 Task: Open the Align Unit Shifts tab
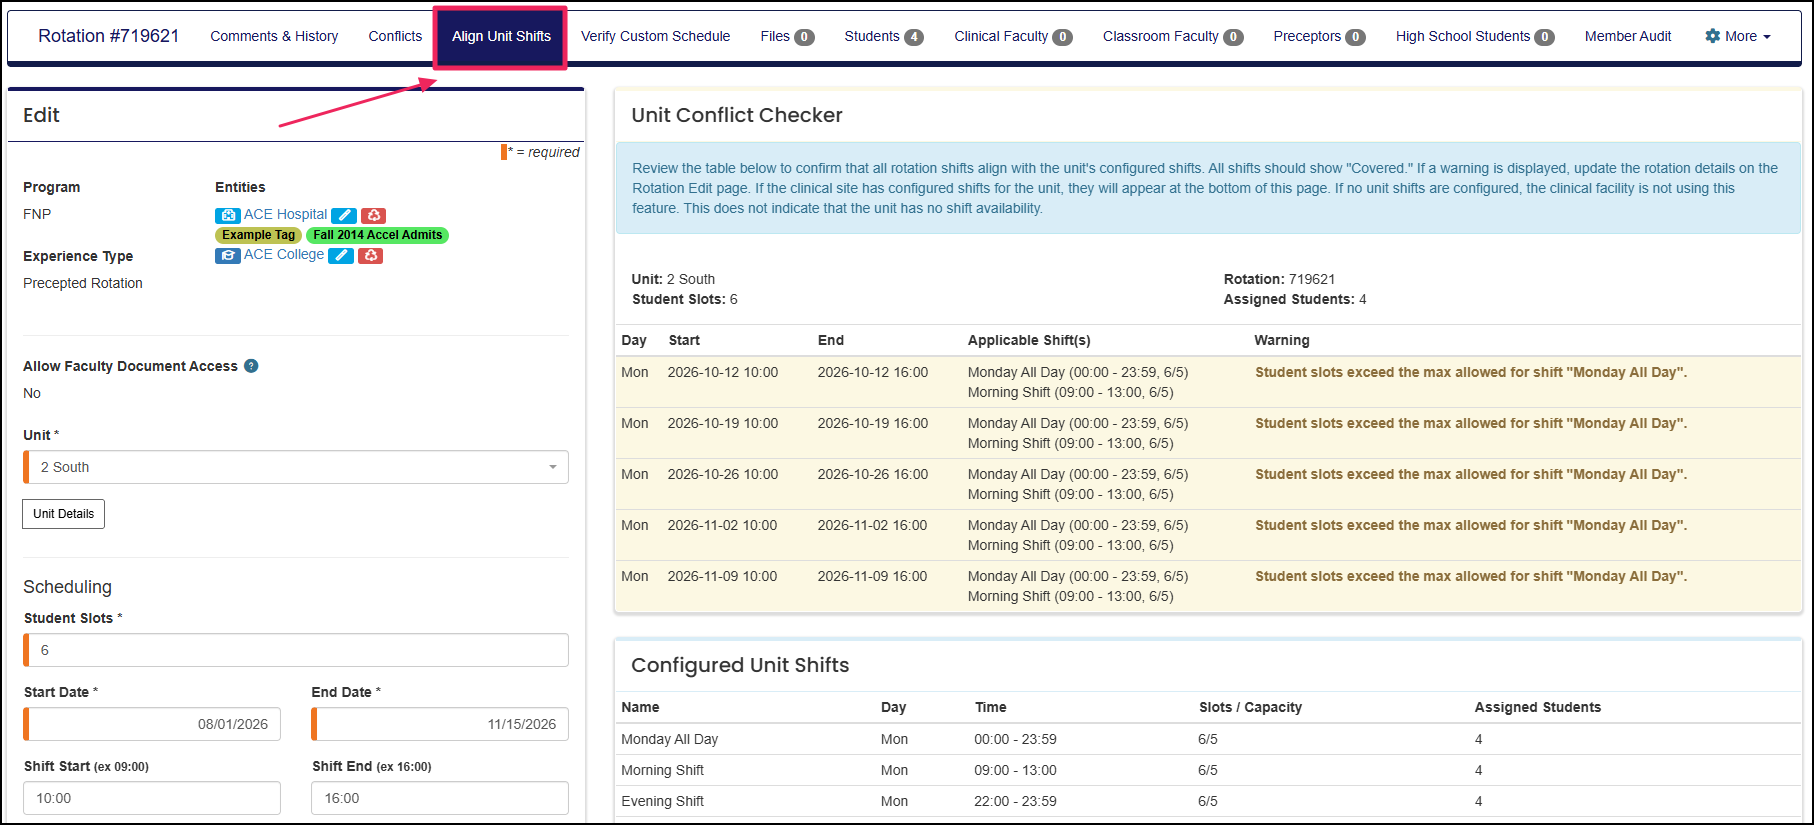(501, 36)
